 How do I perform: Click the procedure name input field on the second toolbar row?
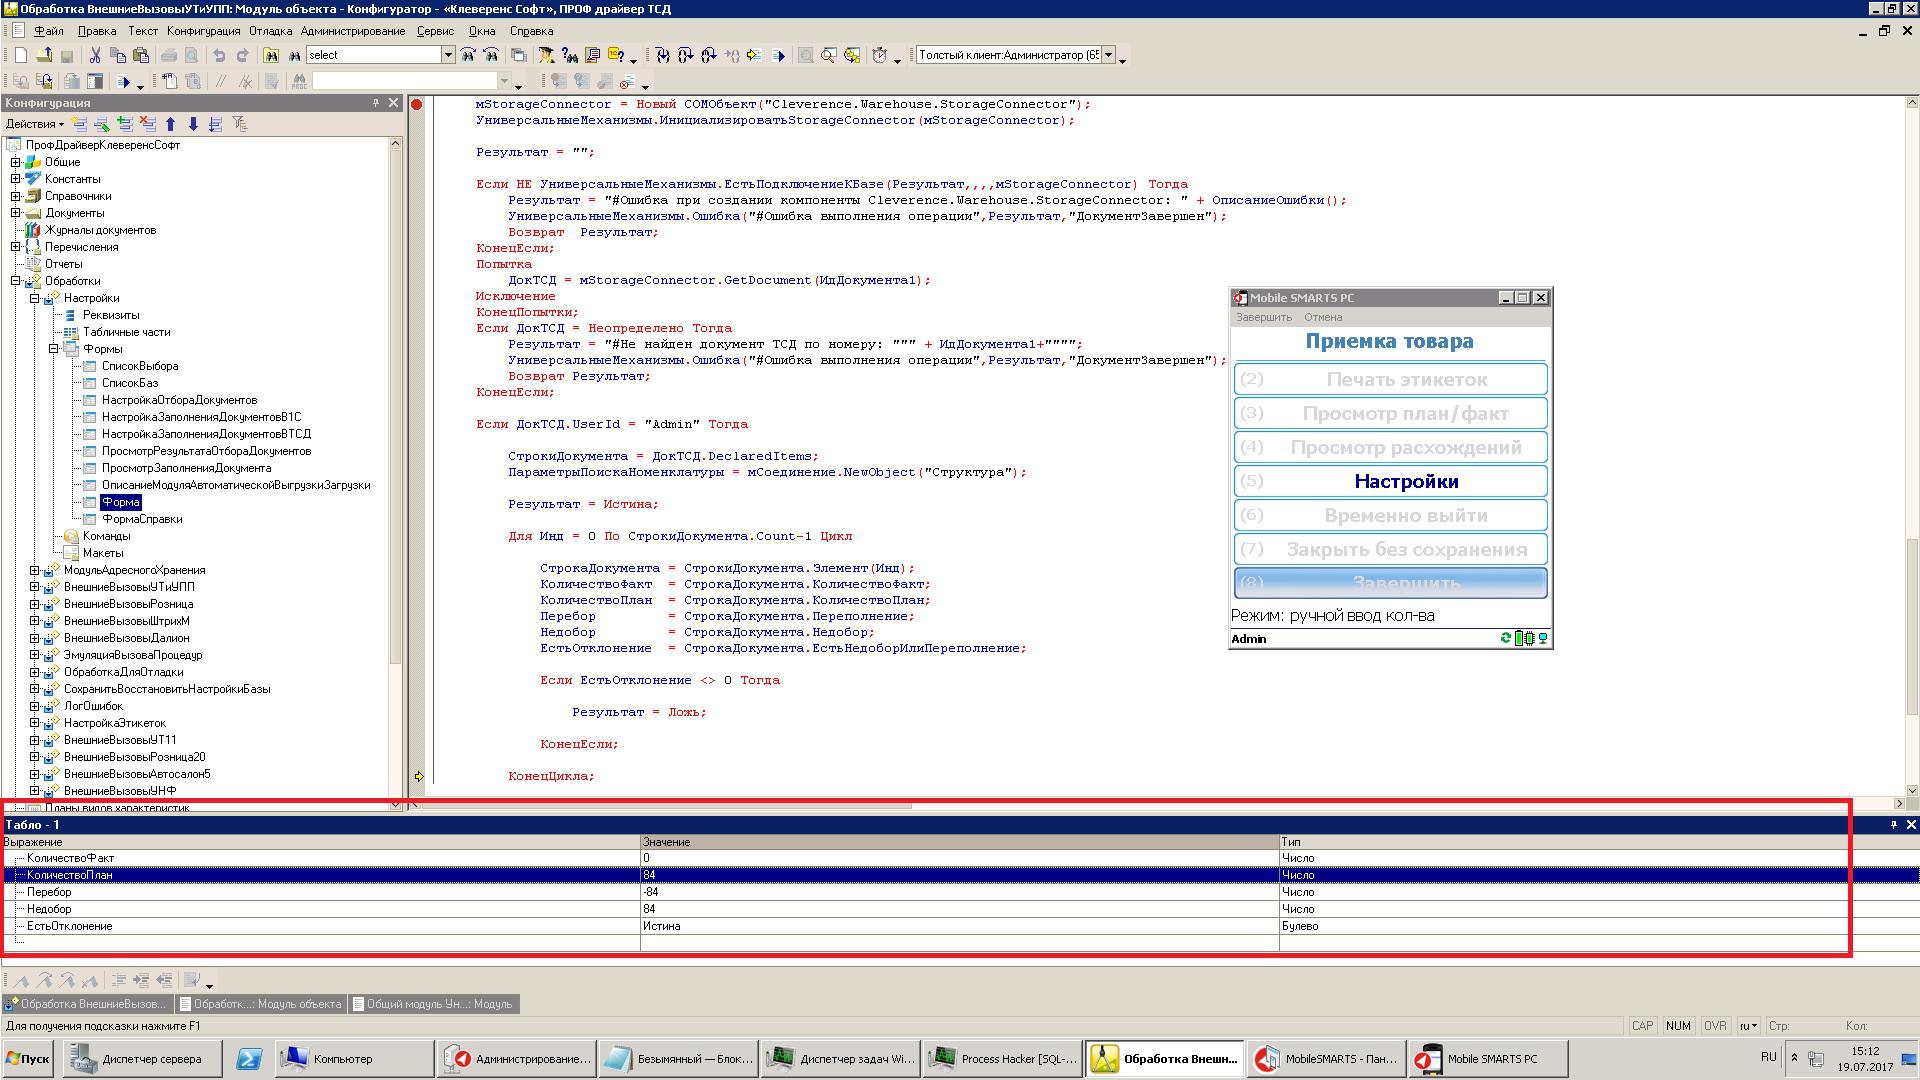405,81
